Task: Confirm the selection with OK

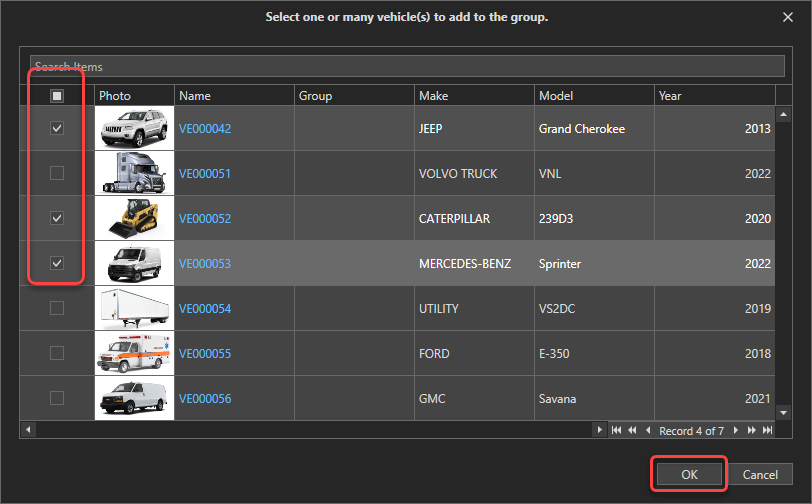Action: [x=689, y=474]
